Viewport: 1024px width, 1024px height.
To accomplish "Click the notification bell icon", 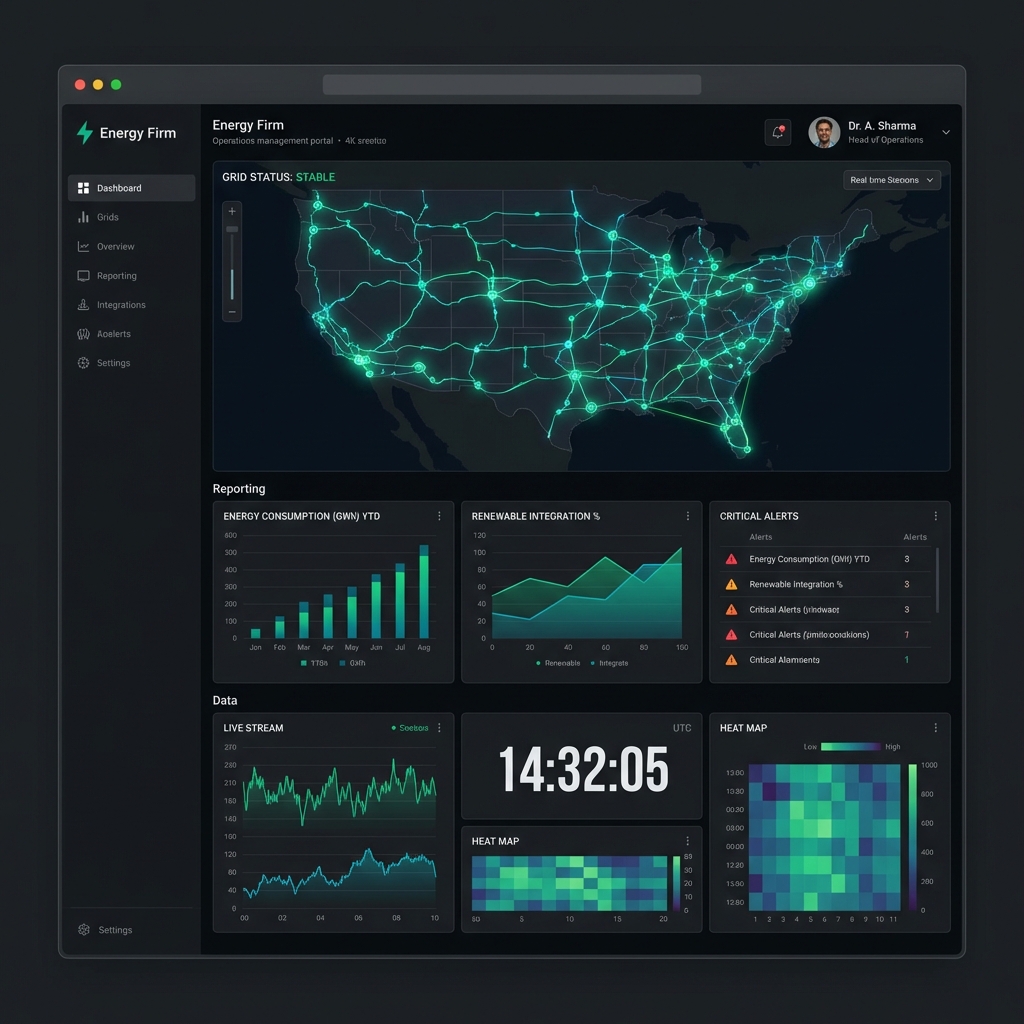I will pyautogui.click(x=777, y=132).
